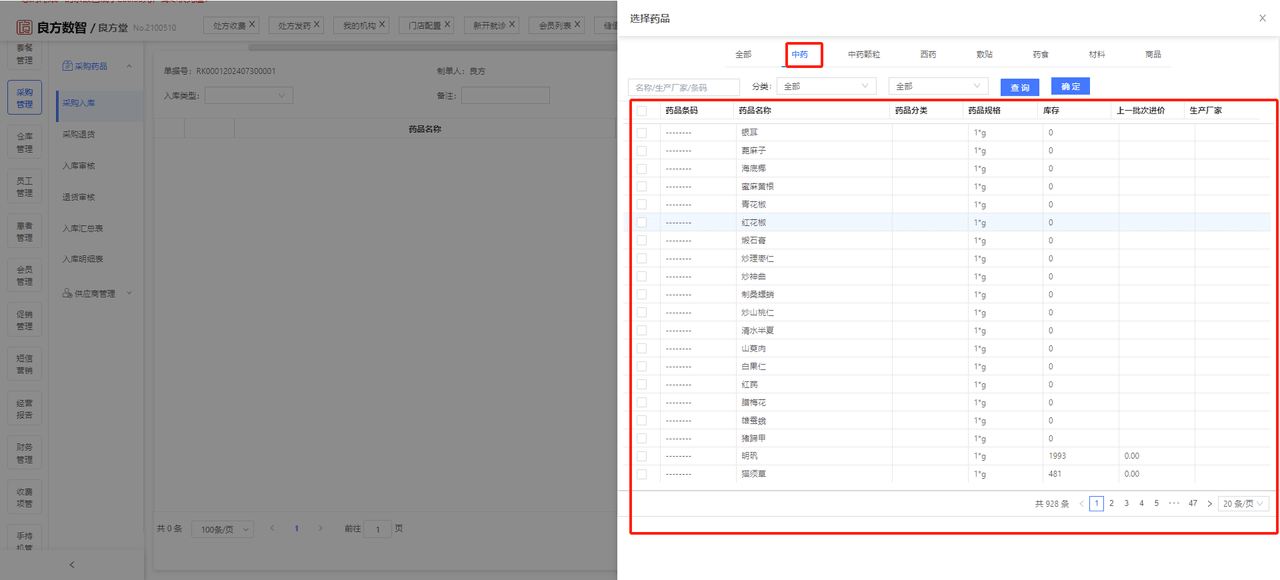The image size is (1280, 580).
Task: Open the 分类 dropdown showing 全部
Action: [x=826, y=87]
